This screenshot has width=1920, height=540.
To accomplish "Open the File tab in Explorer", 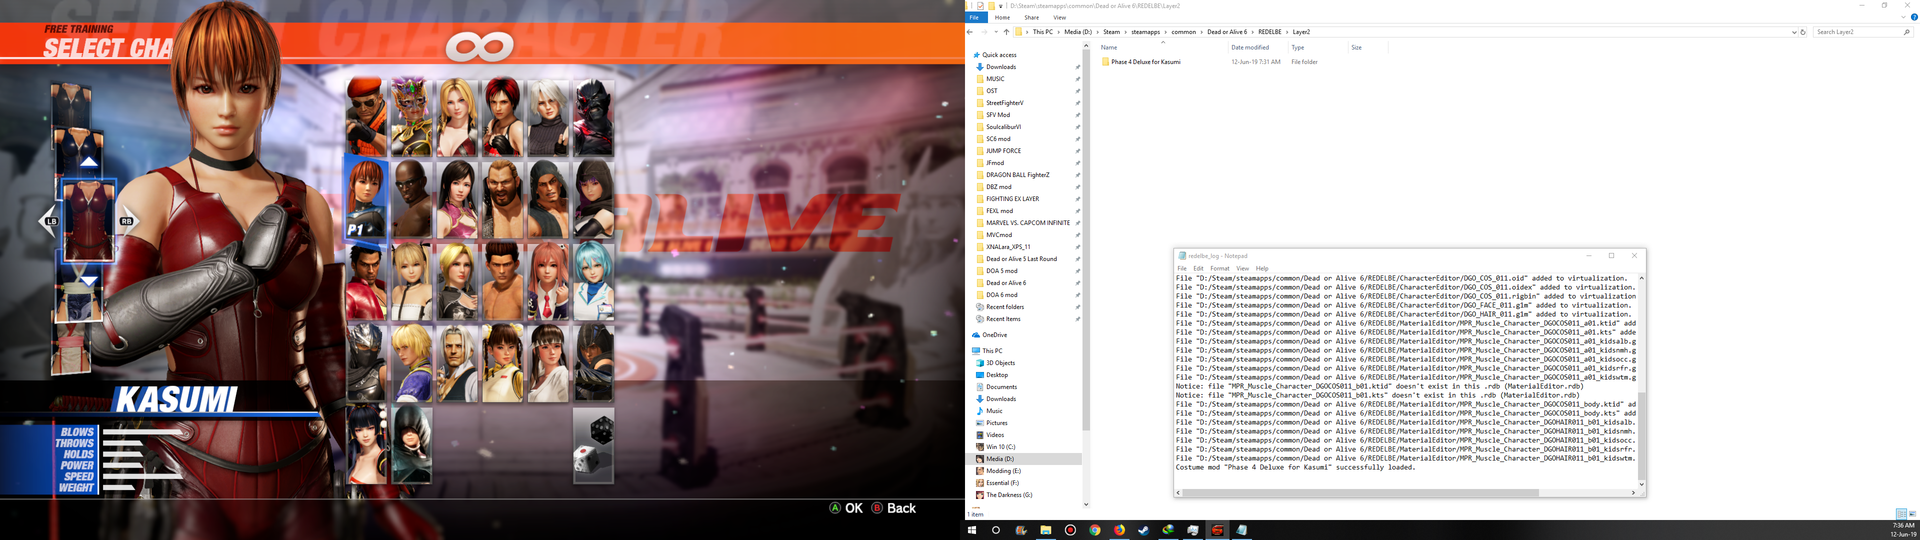I will [974, 17].
